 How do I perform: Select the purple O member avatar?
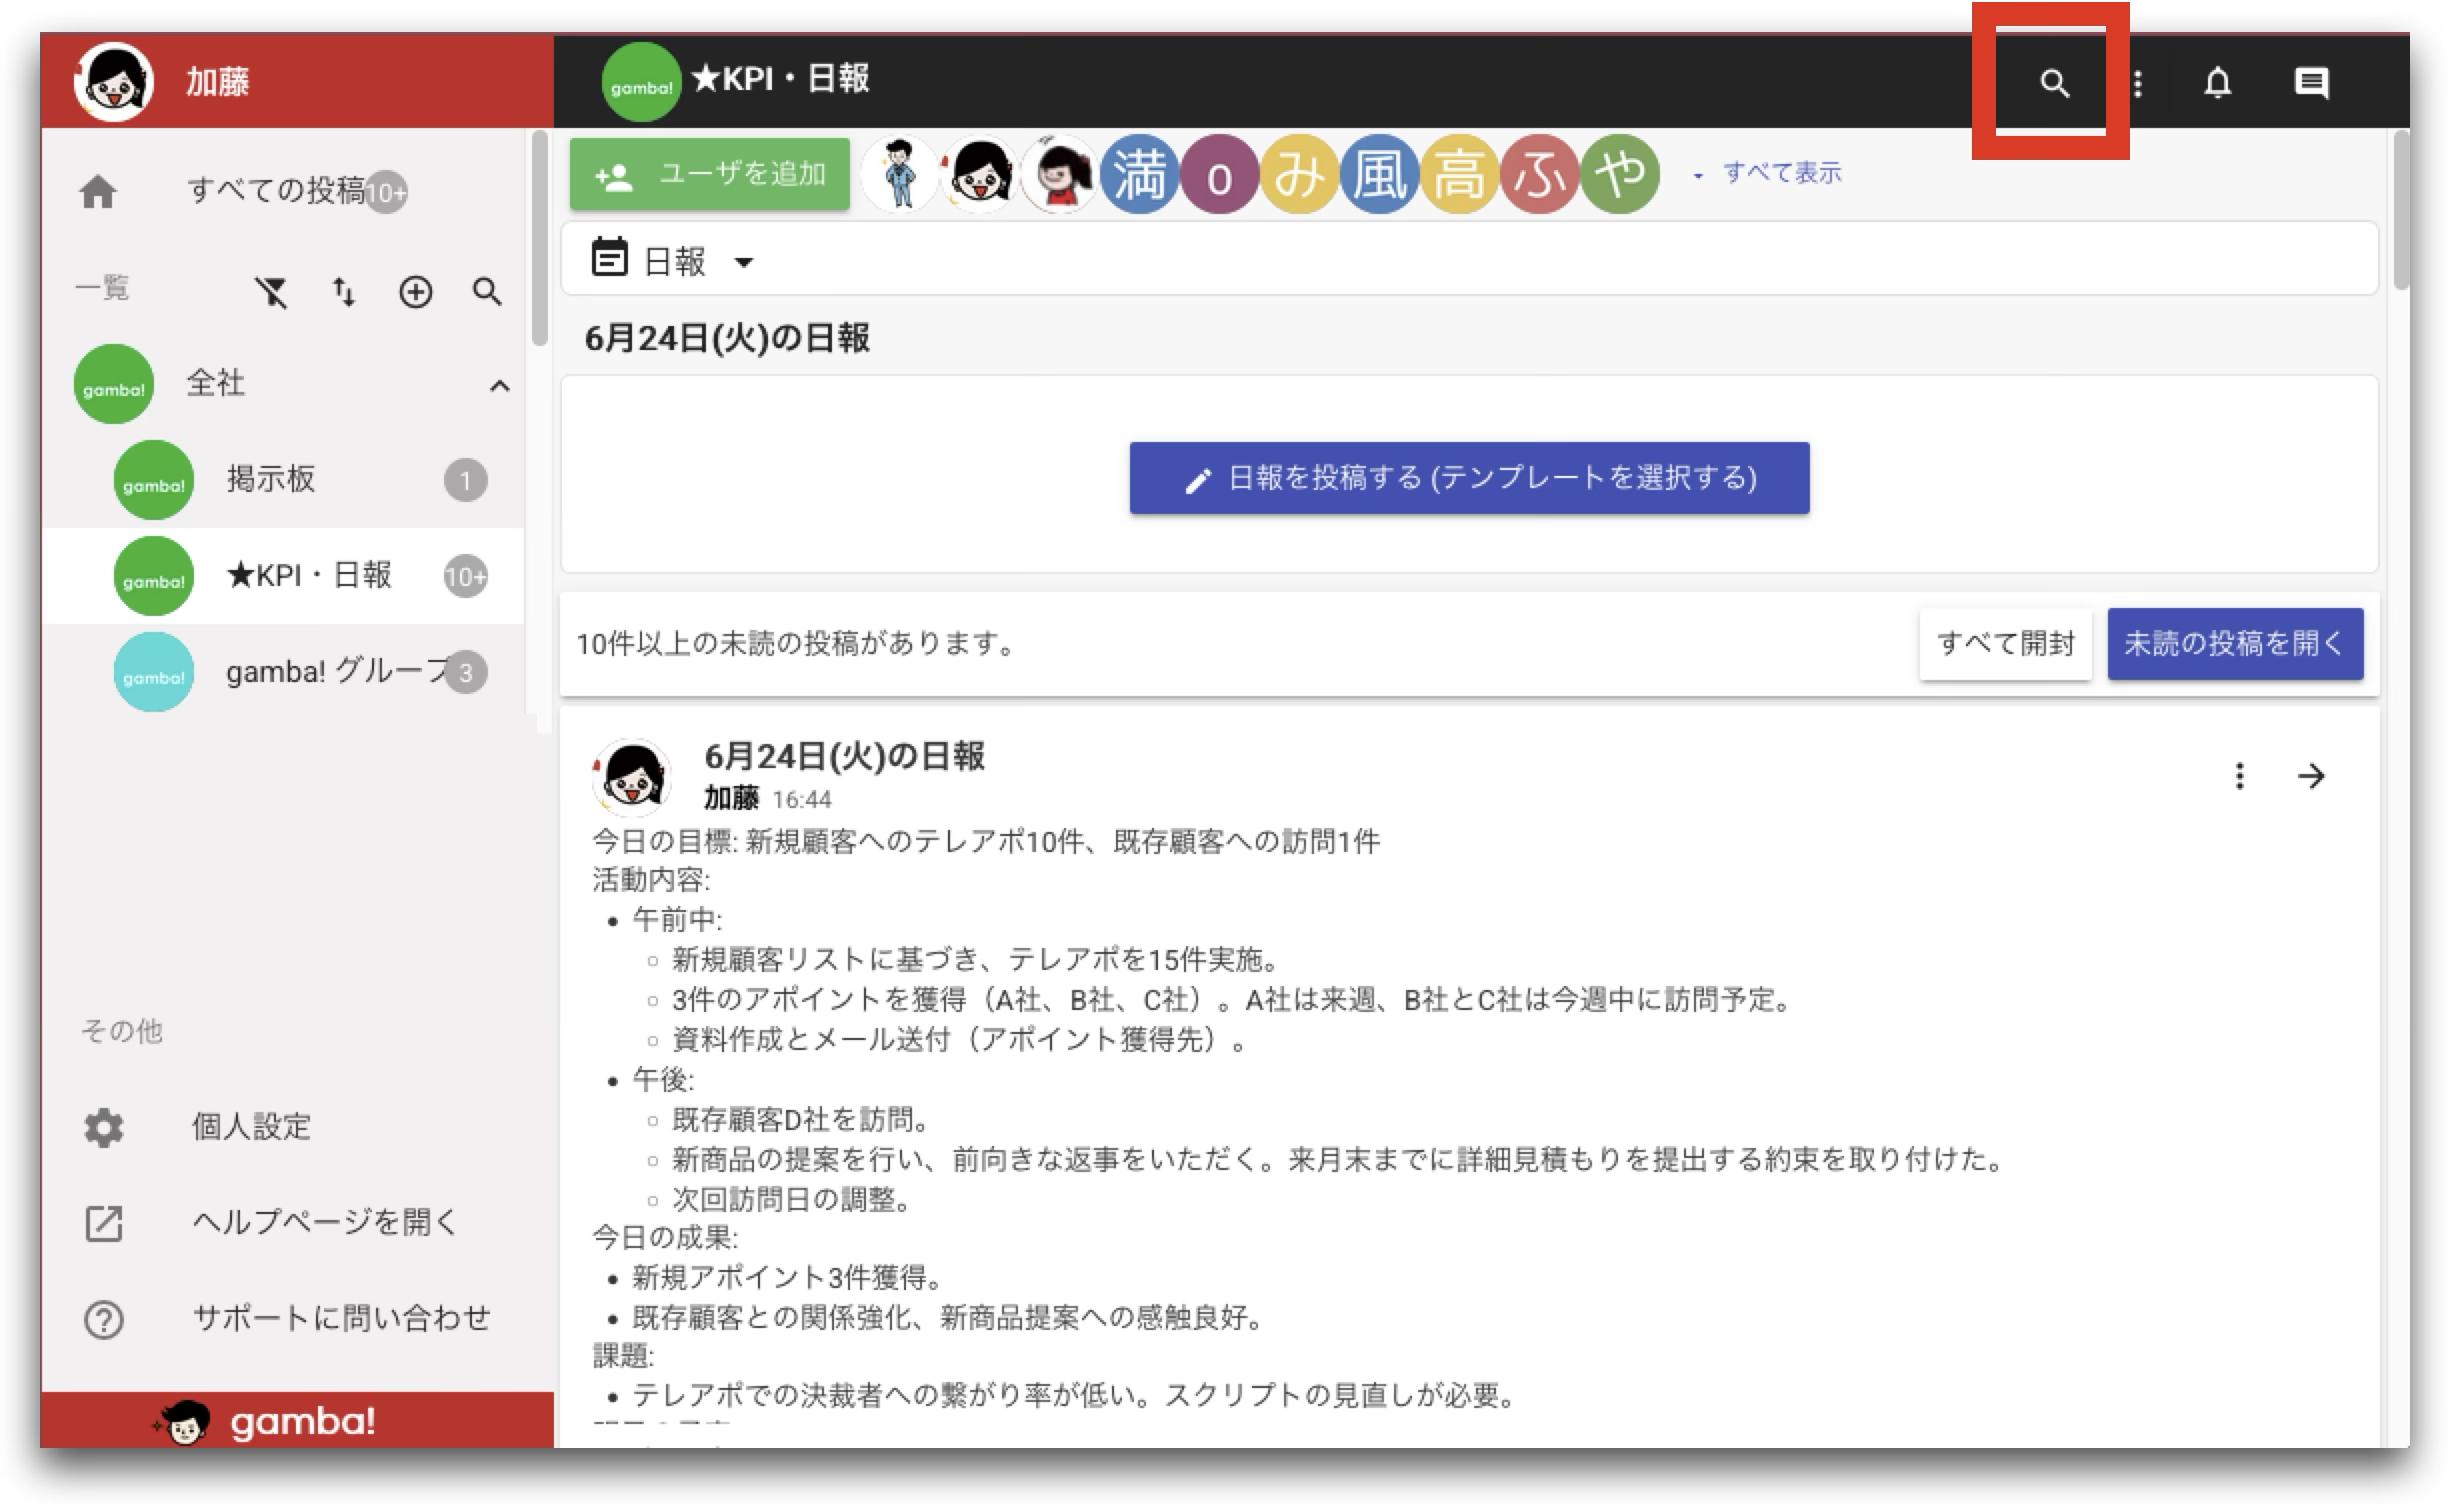tap(1219, 174)
